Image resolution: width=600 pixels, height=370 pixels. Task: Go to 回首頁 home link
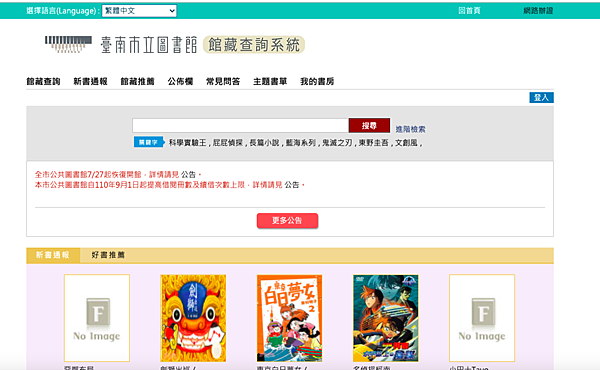469,11
